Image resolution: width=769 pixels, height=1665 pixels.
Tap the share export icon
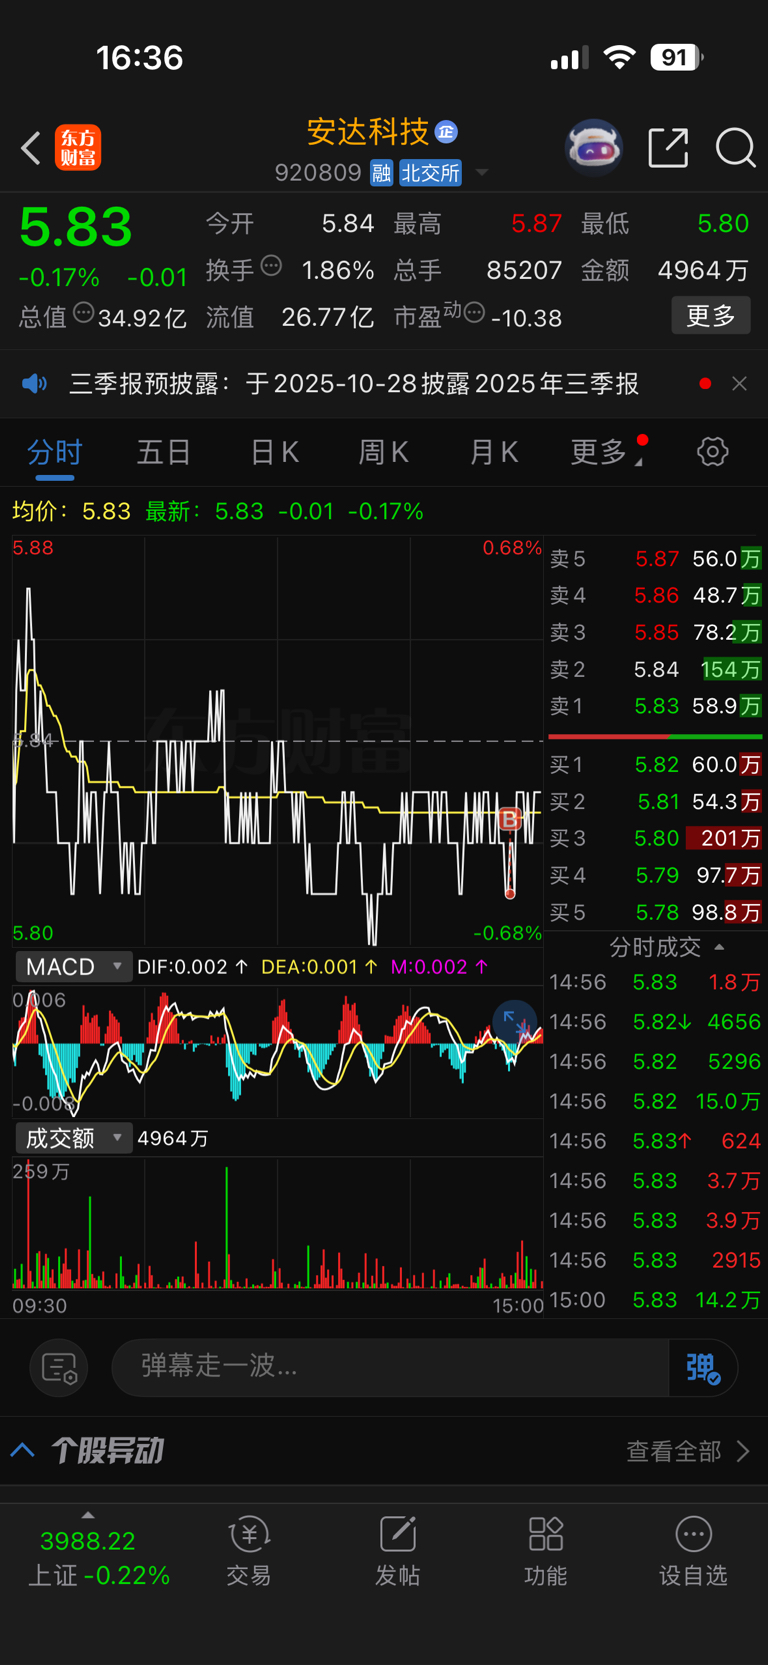tap(668, 148)
